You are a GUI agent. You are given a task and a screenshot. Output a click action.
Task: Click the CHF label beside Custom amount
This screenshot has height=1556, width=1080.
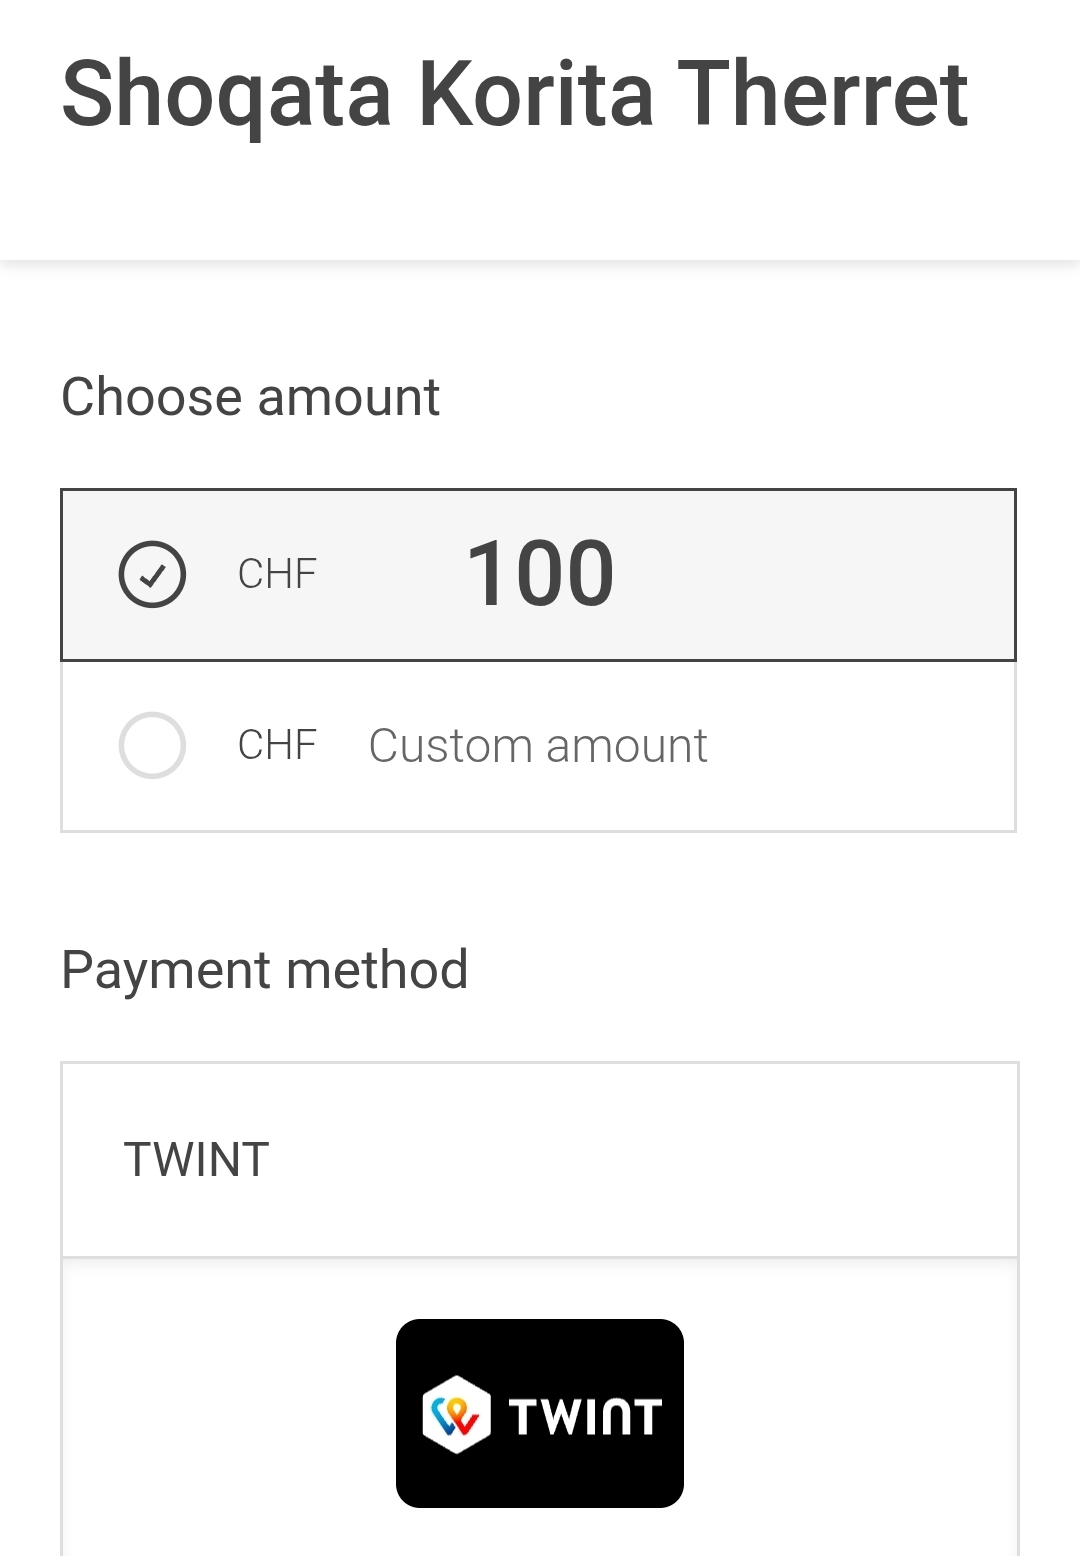277,745
